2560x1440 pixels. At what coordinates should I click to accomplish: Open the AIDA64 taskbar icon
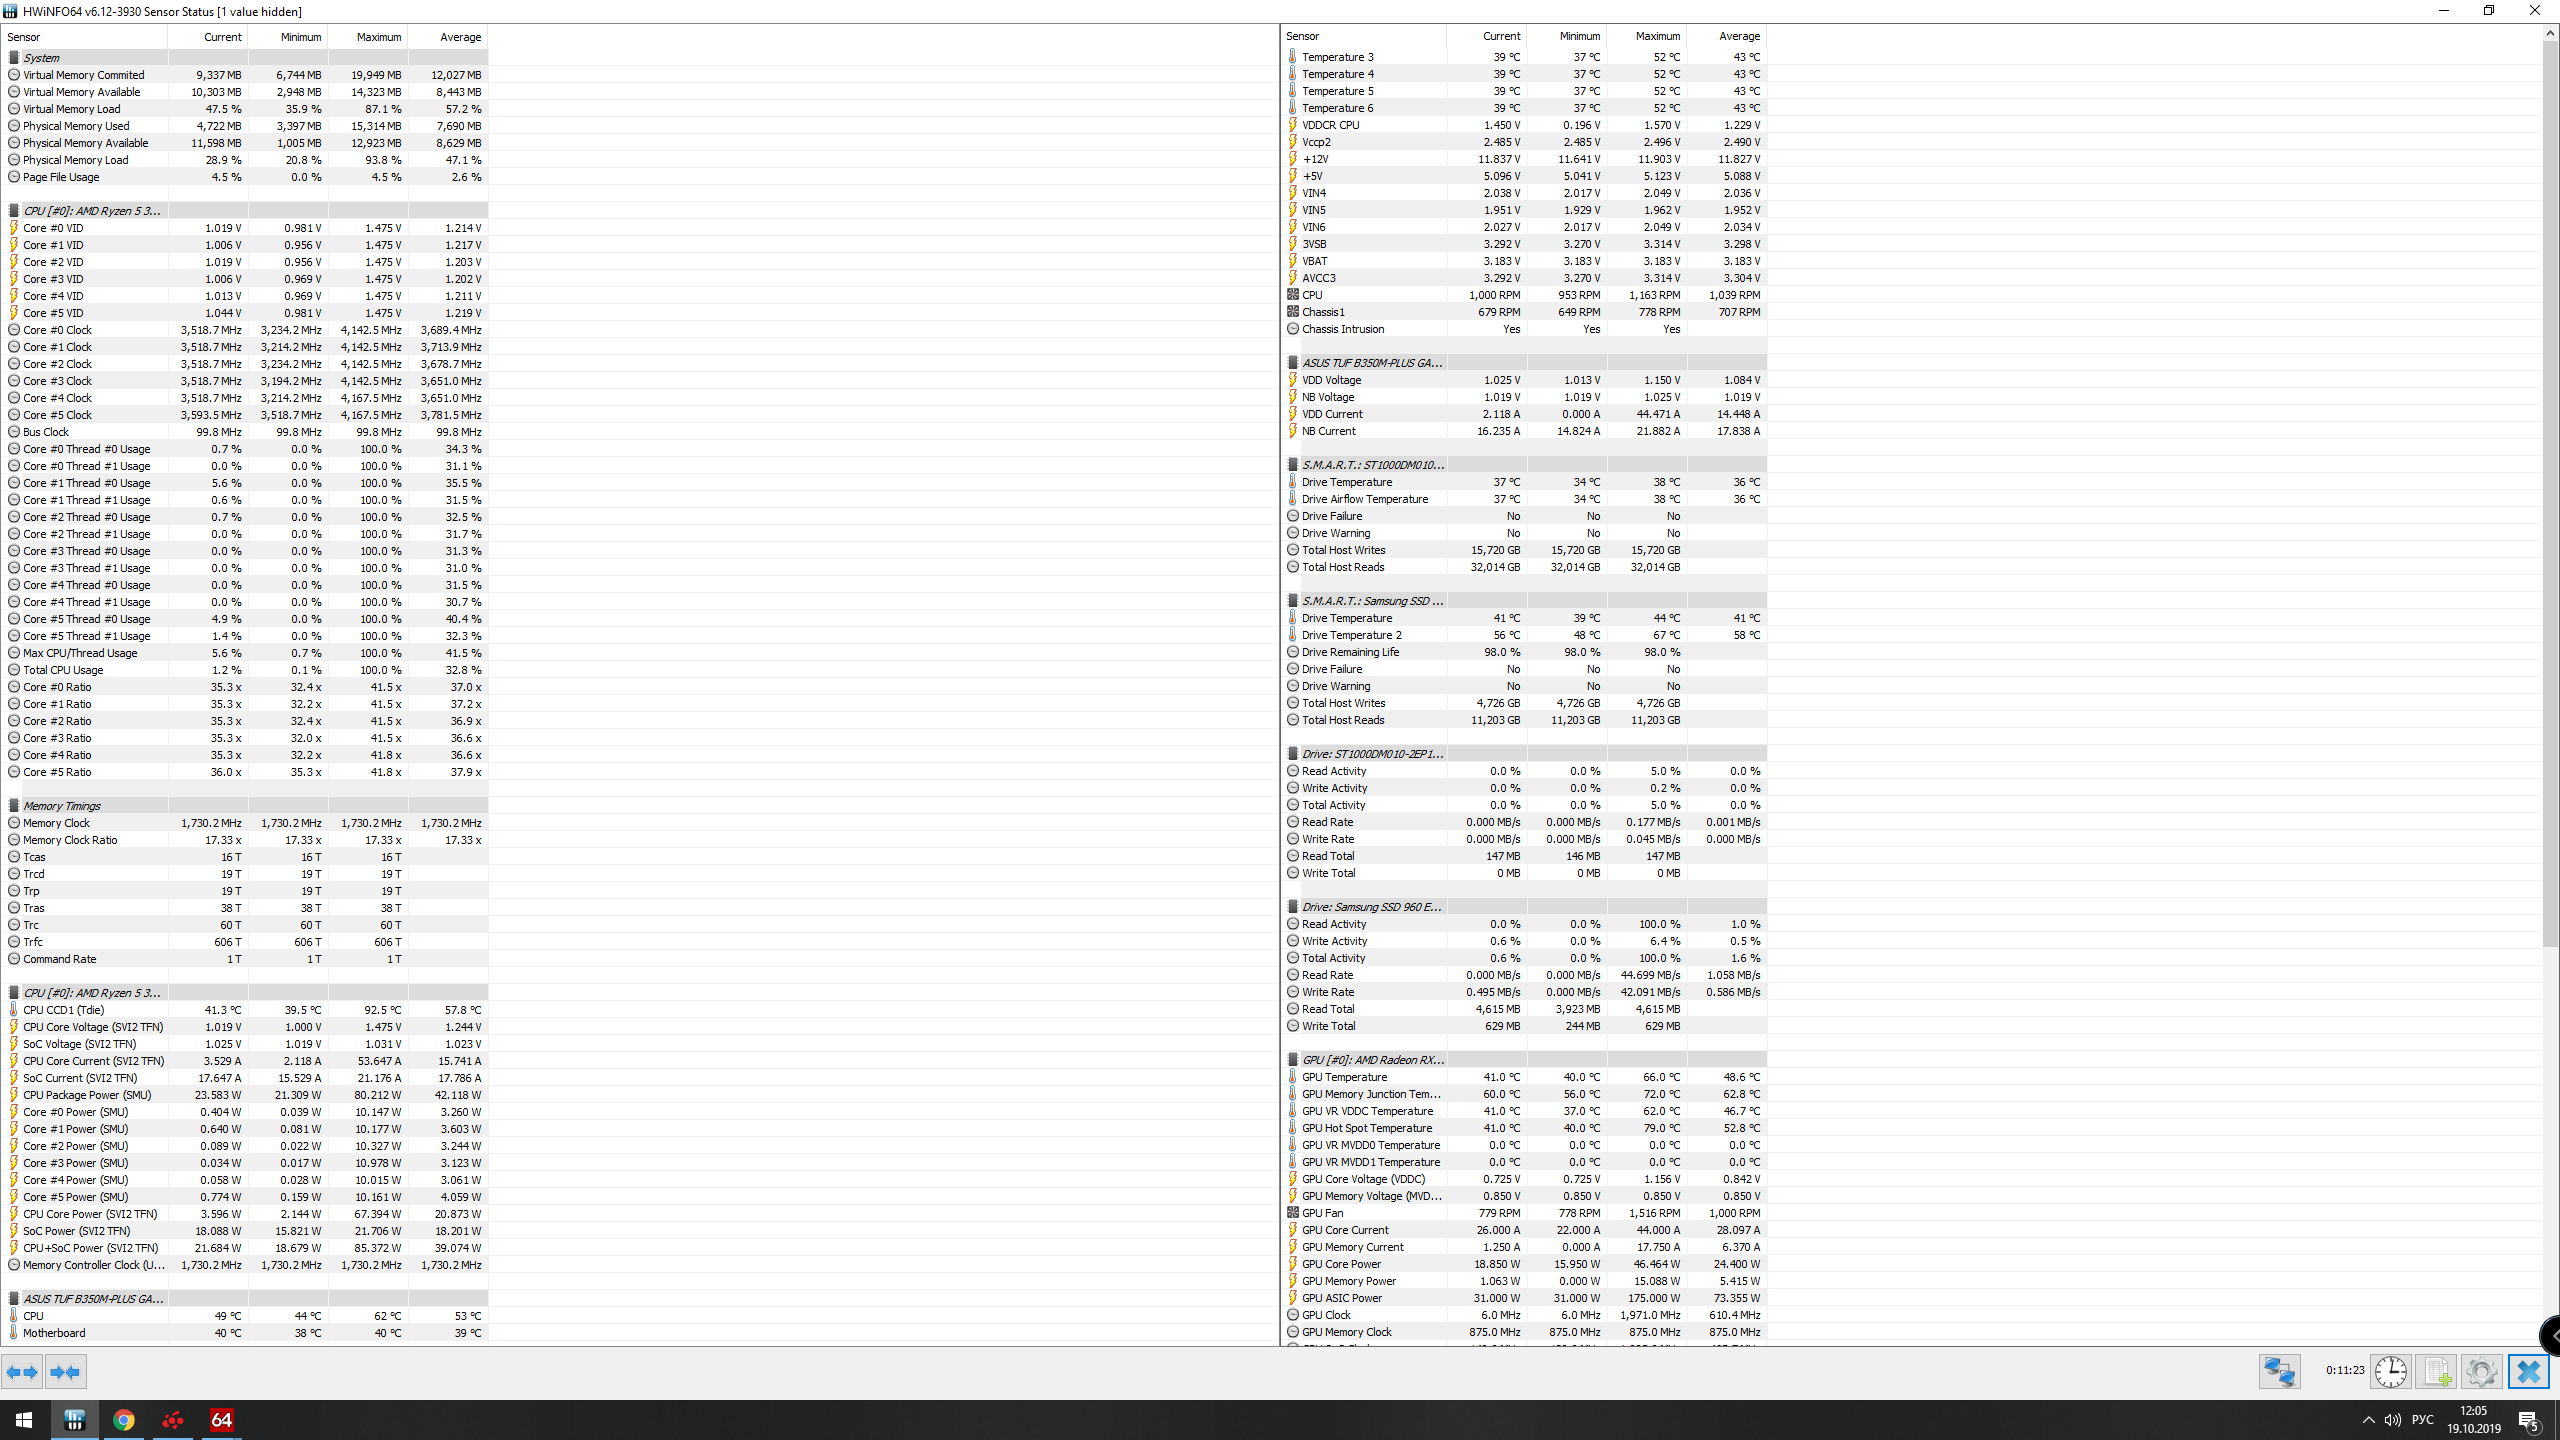[221, 1420]
